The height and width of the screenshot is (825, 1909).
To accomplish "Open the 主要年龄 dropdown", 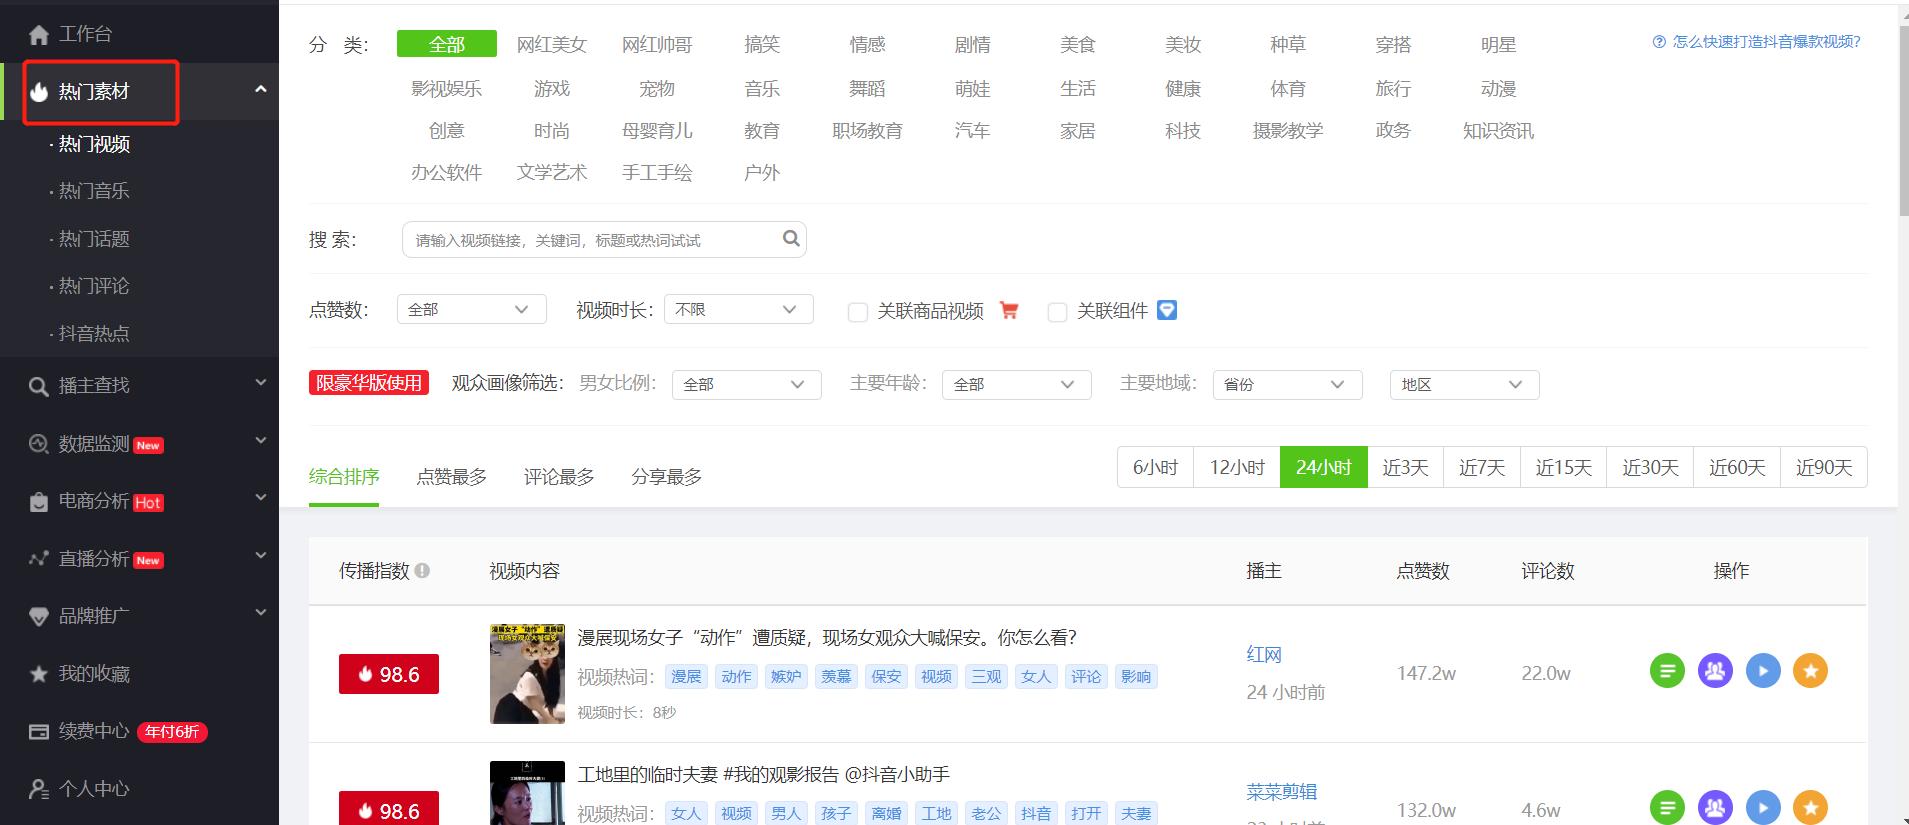I will [1017, 384].
